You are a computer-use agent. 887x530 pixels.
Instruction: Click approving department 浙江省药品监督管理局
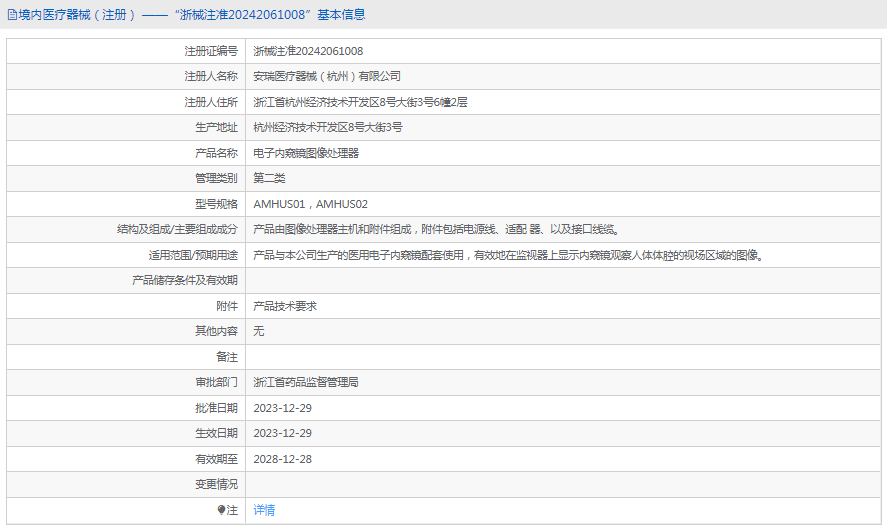click(x=306, y=382)
